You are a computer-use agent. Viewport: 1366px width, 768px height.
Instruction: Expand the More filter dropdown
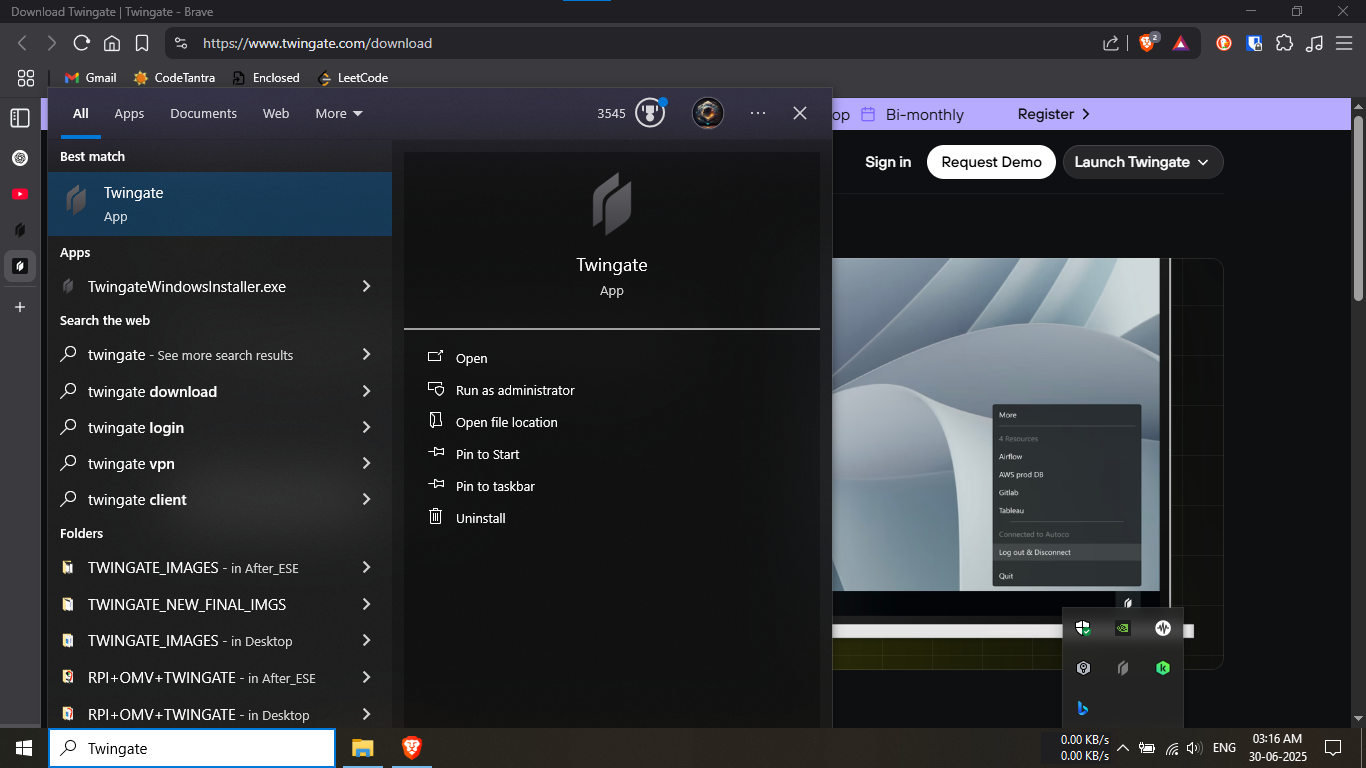pyautogui.click(x=339, y=114)
